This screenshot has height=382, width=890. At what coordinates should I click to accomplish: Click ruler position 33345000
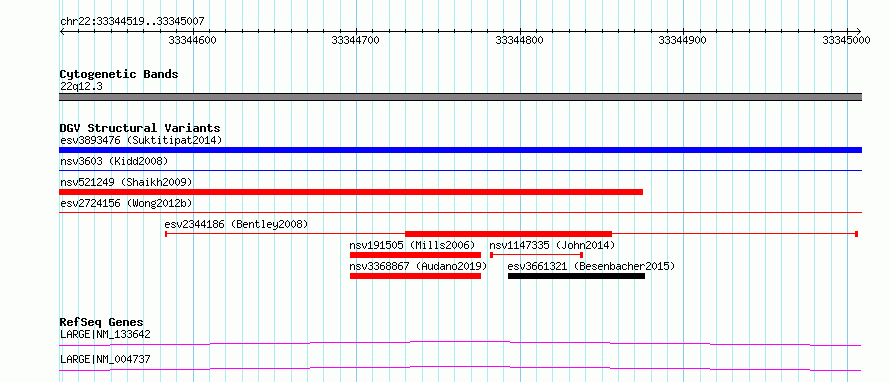tap(846, 40)
